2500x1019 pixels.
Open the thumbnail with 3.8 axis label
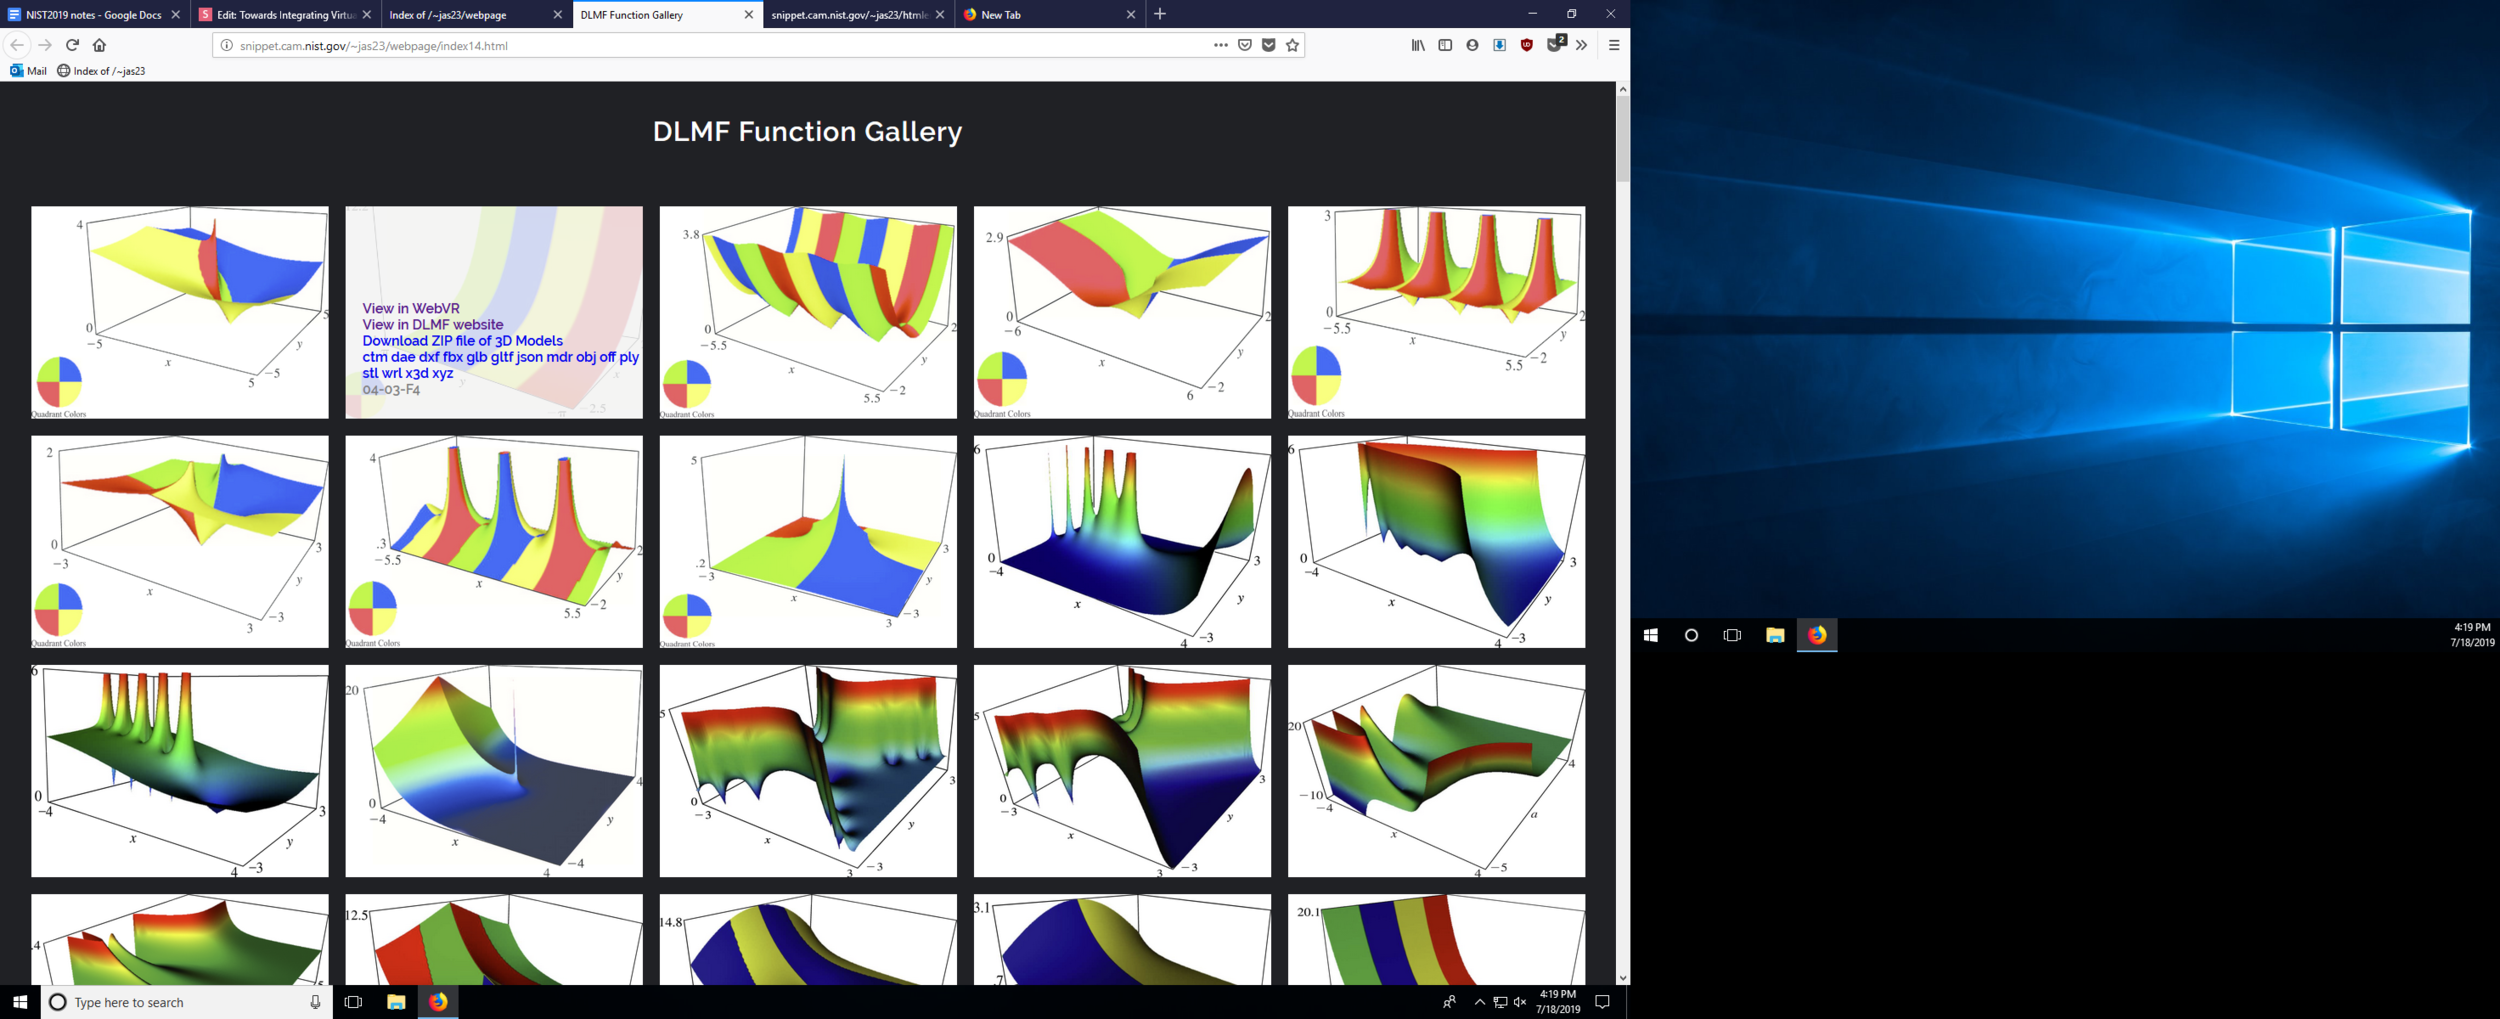click(808, 312)
